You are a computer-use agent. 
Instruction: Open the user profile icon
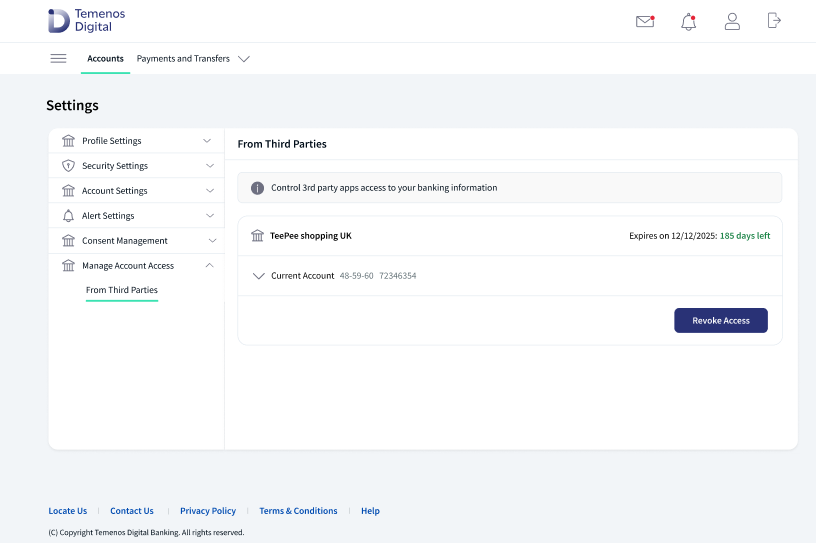[x=732, y=21]
